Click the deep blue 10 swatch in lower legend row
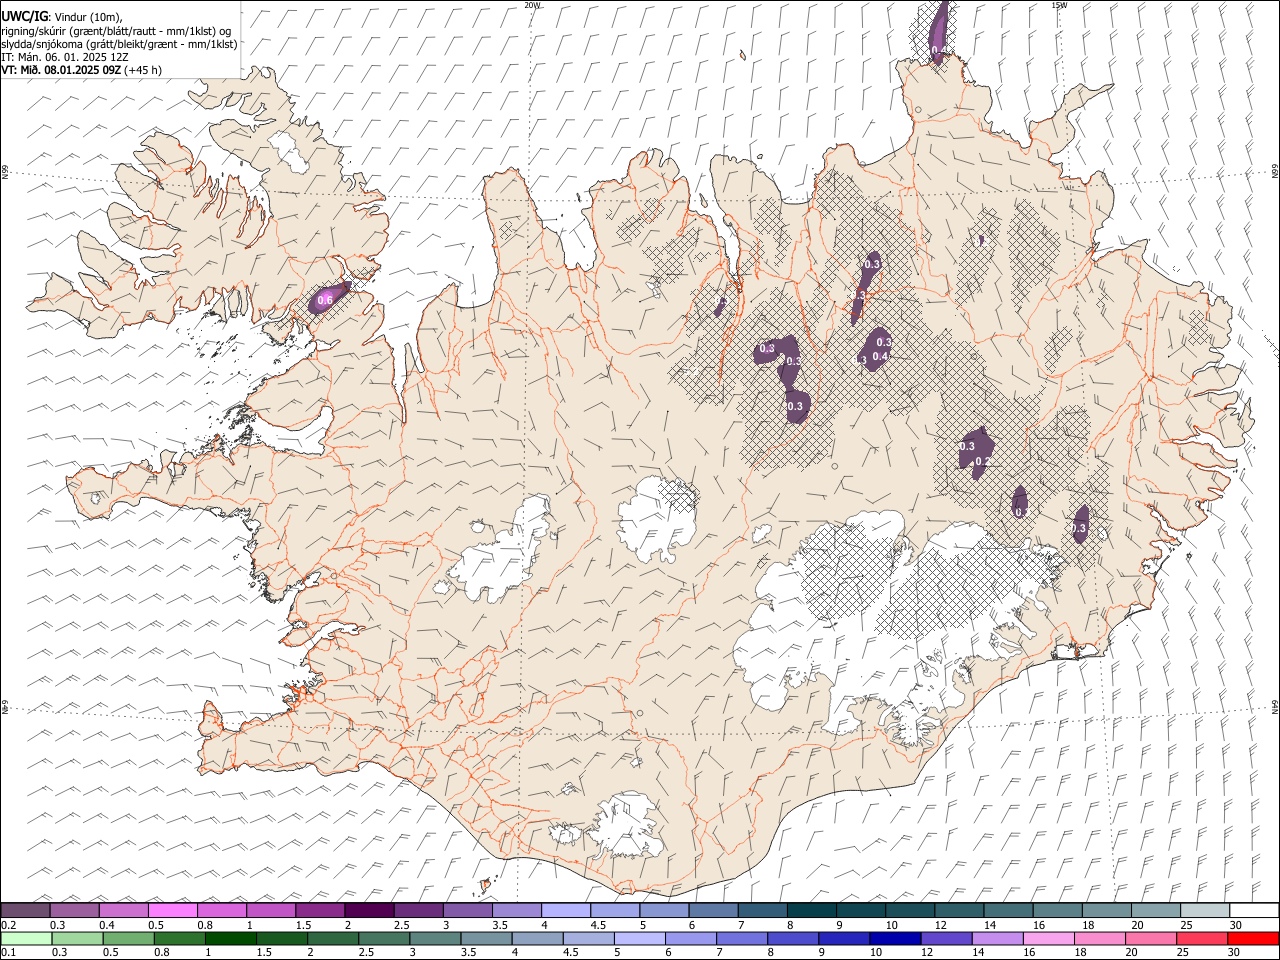Viewport: 1280px width, 960px height. 895,938
